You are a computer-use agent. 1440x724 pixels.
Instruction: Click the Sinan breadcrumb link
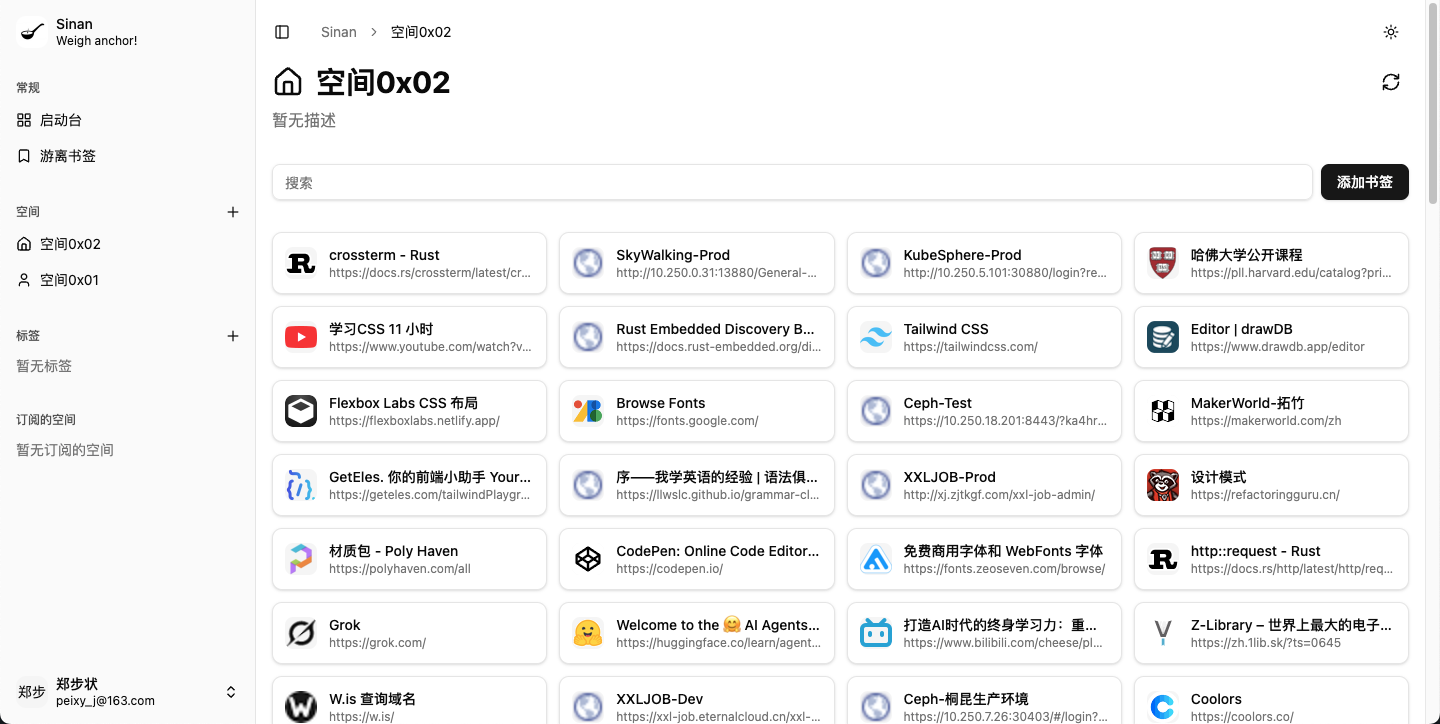(x=339, y=32)
